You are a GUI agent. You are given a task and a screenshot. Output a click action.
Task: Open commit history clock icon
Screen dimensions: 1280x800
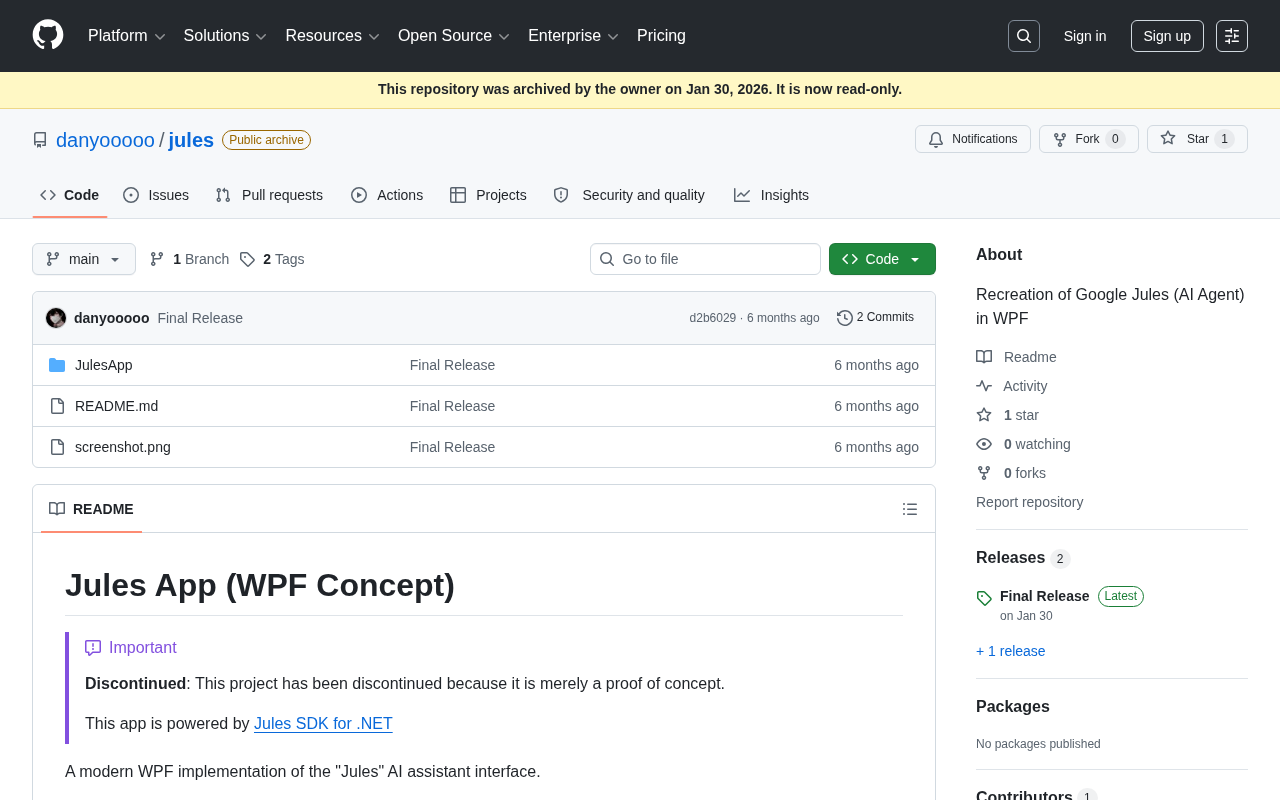(845, 318)
